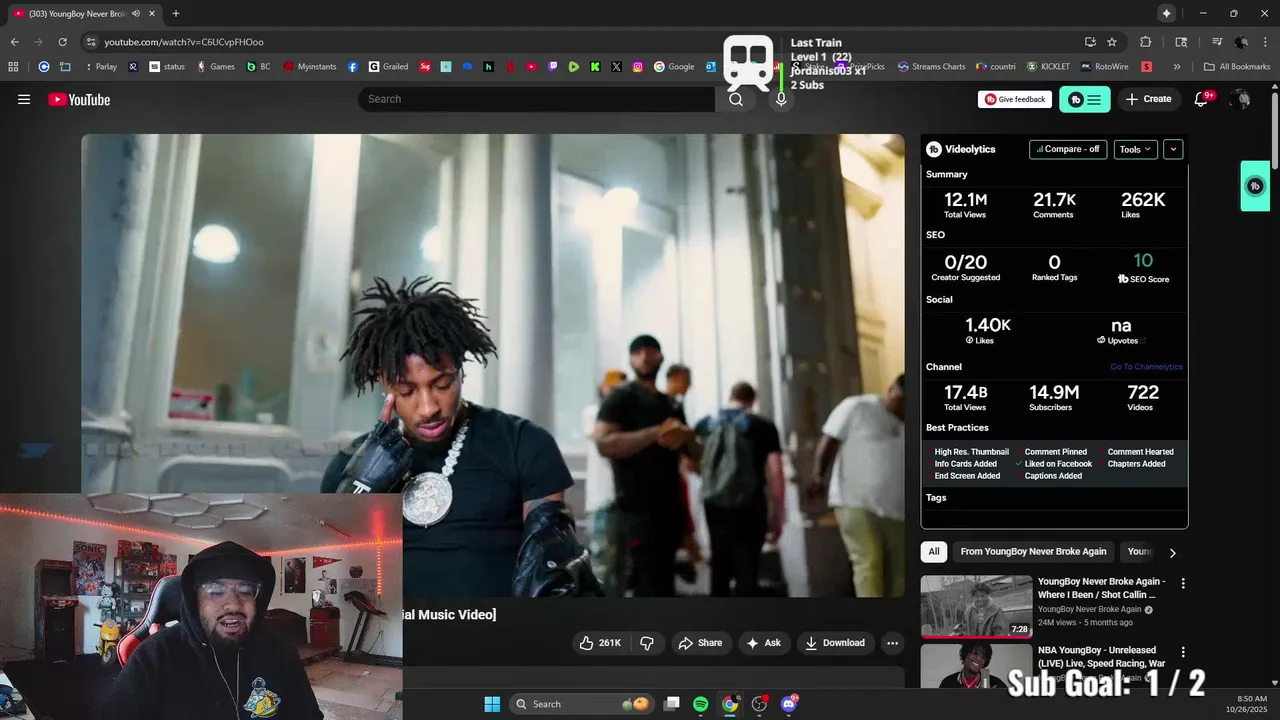1280x720 pixels.
Task: Show more bookmarks with double chevron
Action: pos(1177,67)
